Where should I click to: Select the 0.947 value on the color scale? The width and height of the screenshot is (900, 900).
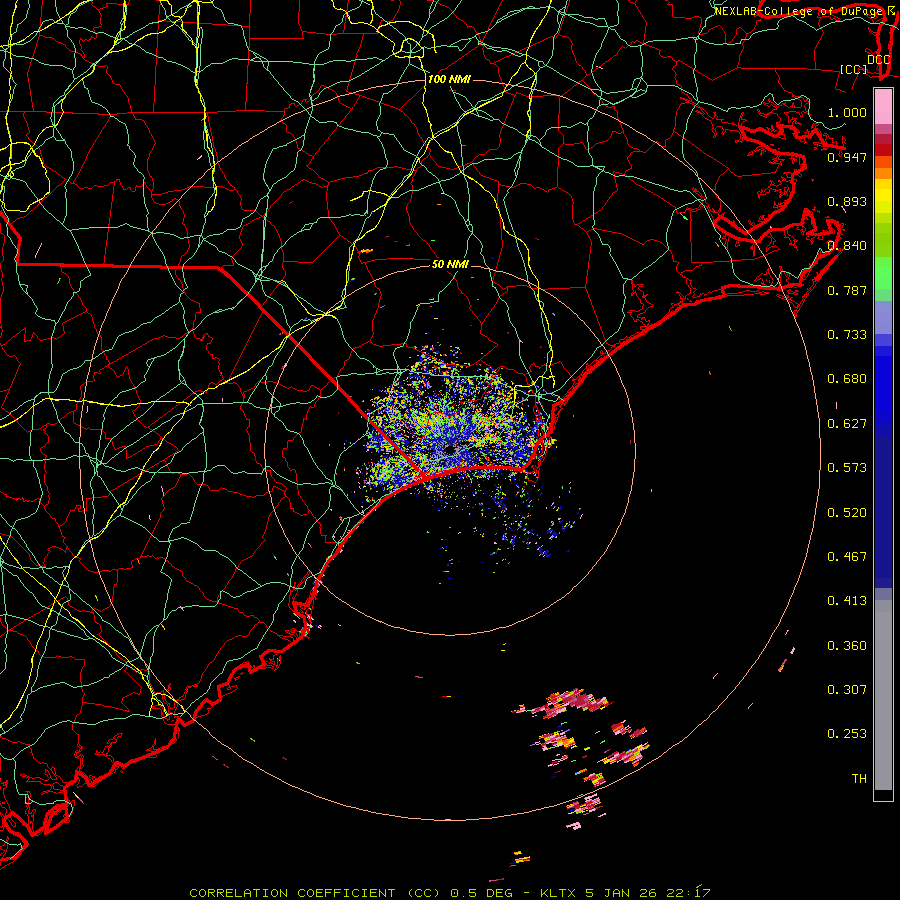(847, 157)
